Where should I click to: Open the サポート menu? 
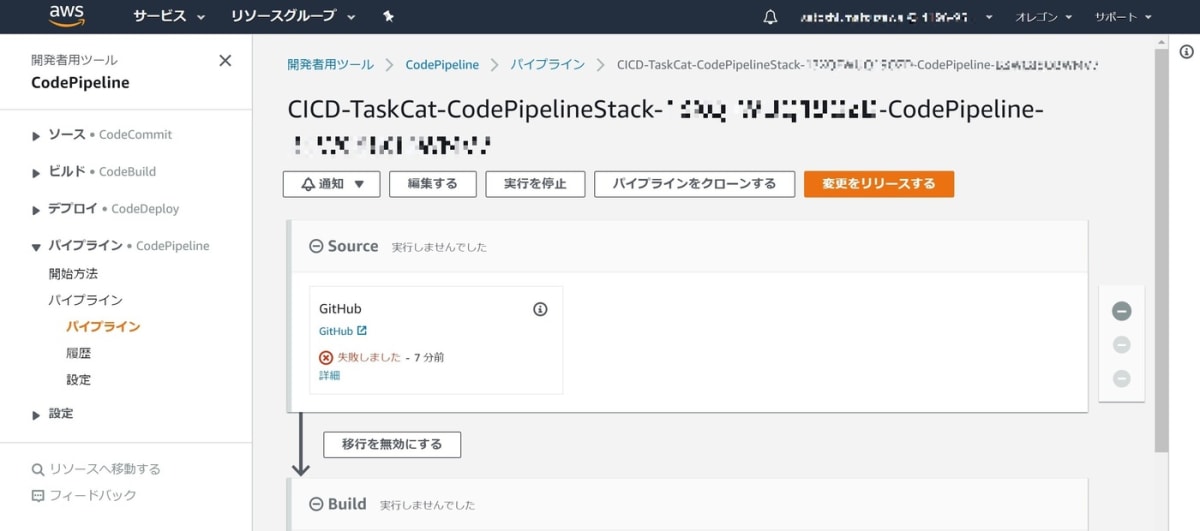point(1122,17)
